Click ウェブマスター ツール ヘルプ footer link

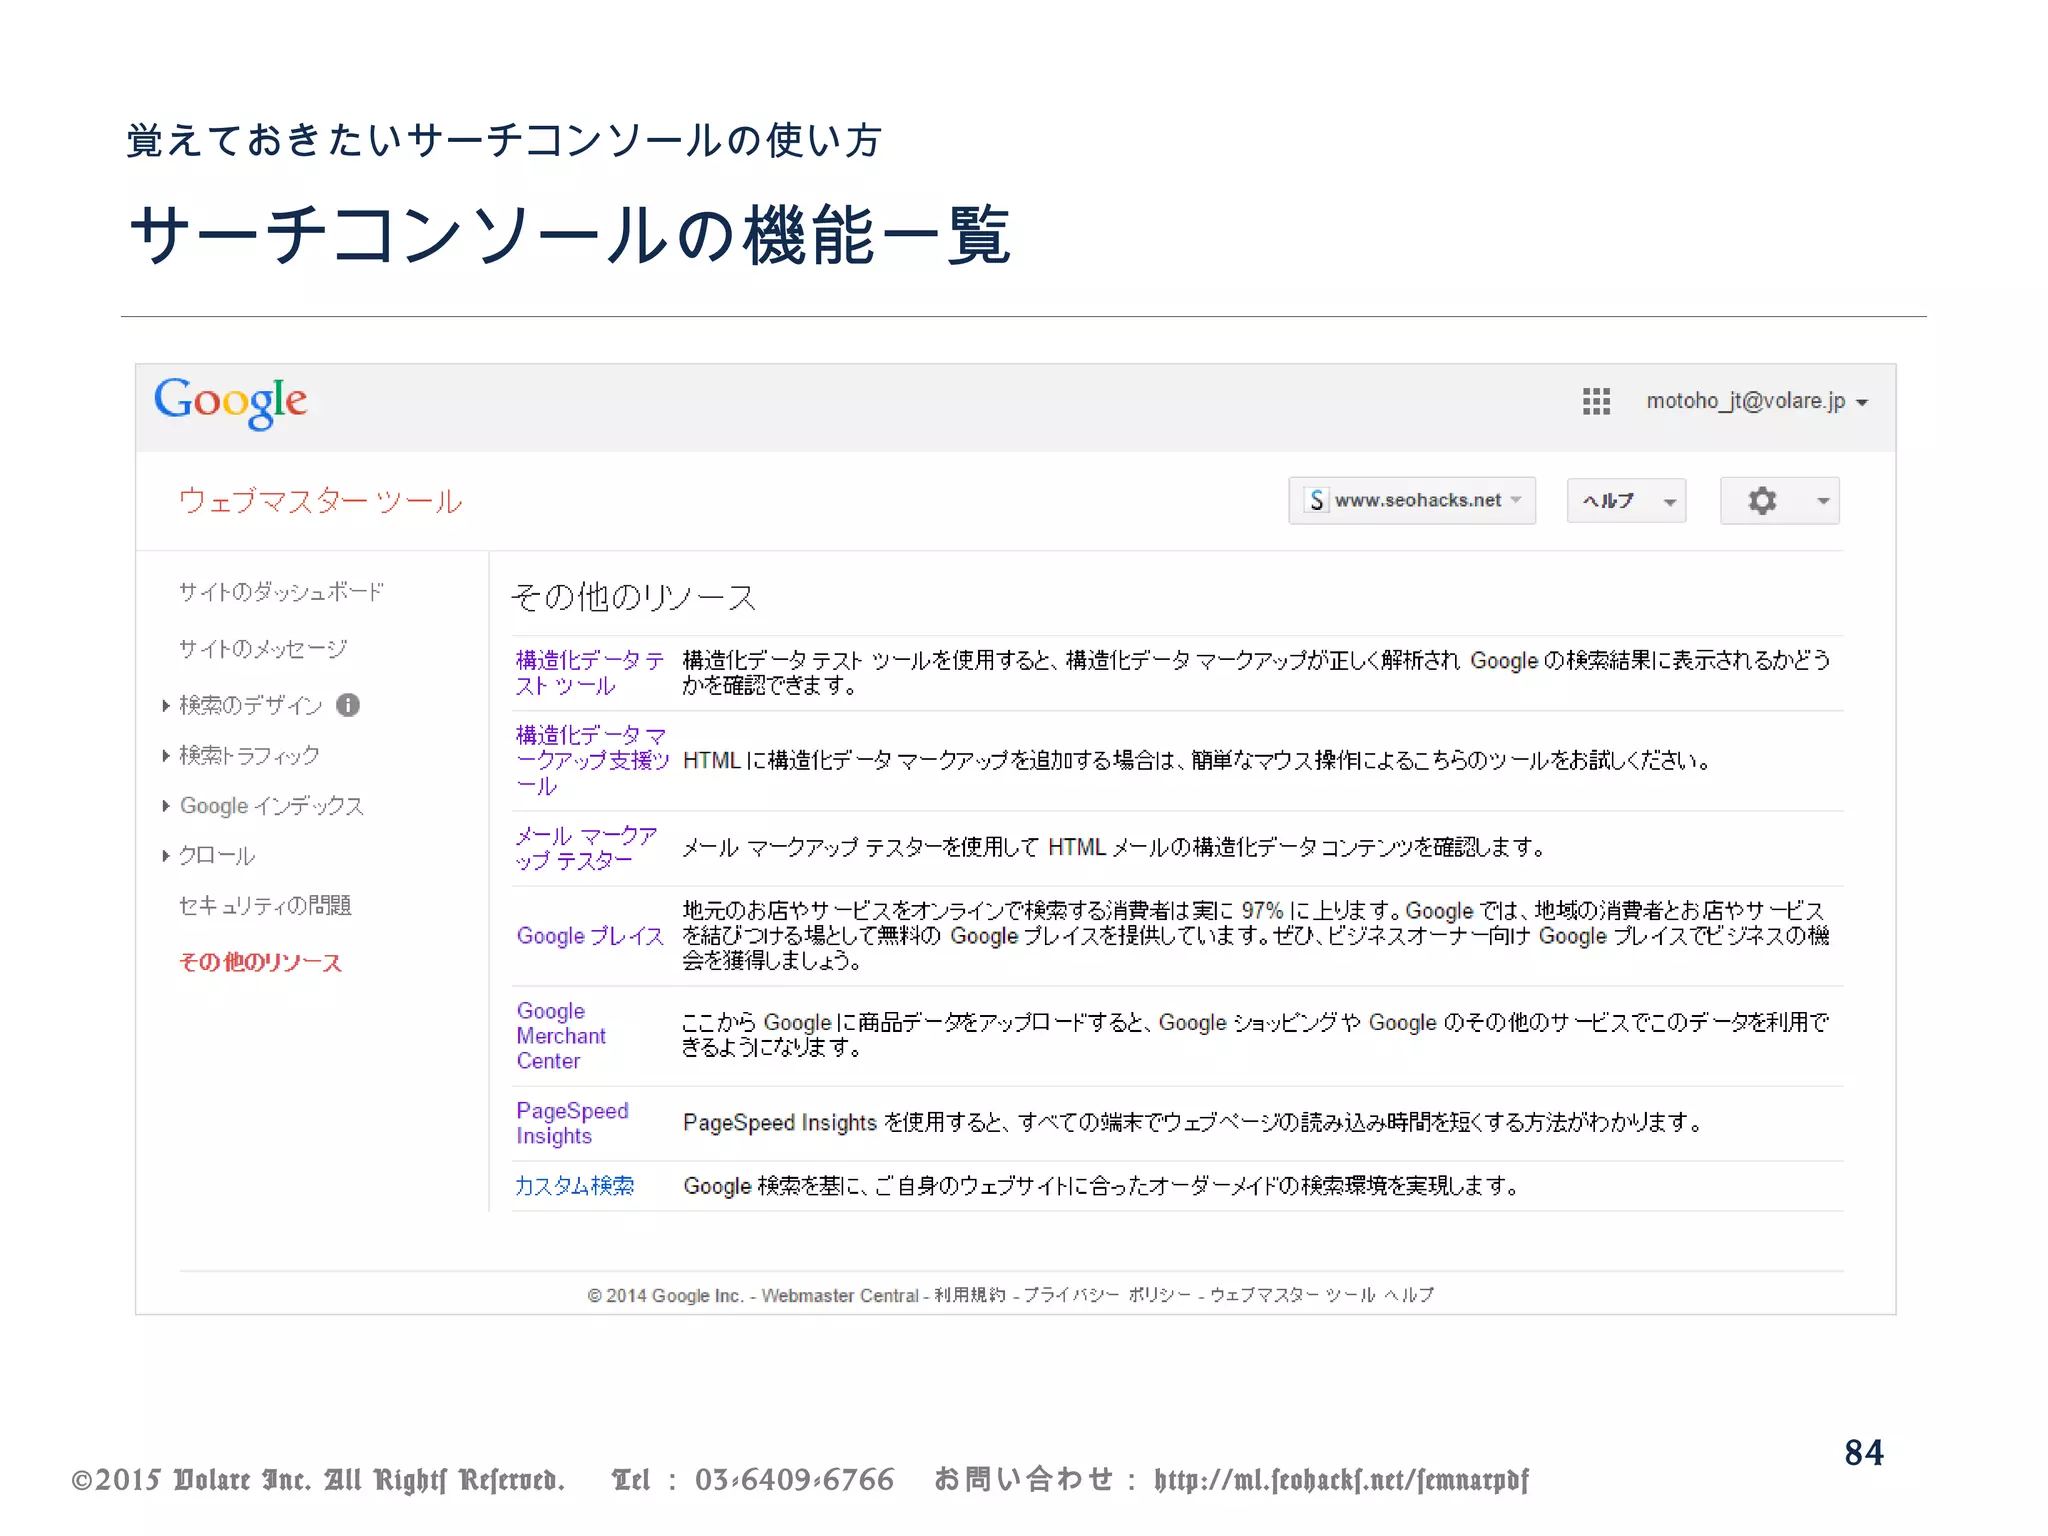click(x=1322, y=1296)
